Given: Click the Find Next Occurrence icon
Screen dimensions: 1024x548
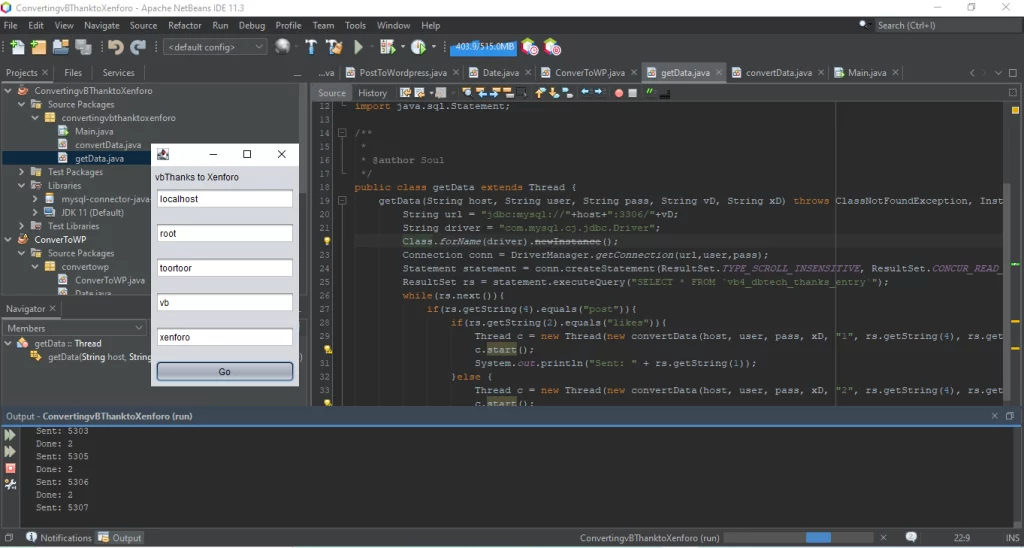Looking at the screenshot, I should 494,93.
